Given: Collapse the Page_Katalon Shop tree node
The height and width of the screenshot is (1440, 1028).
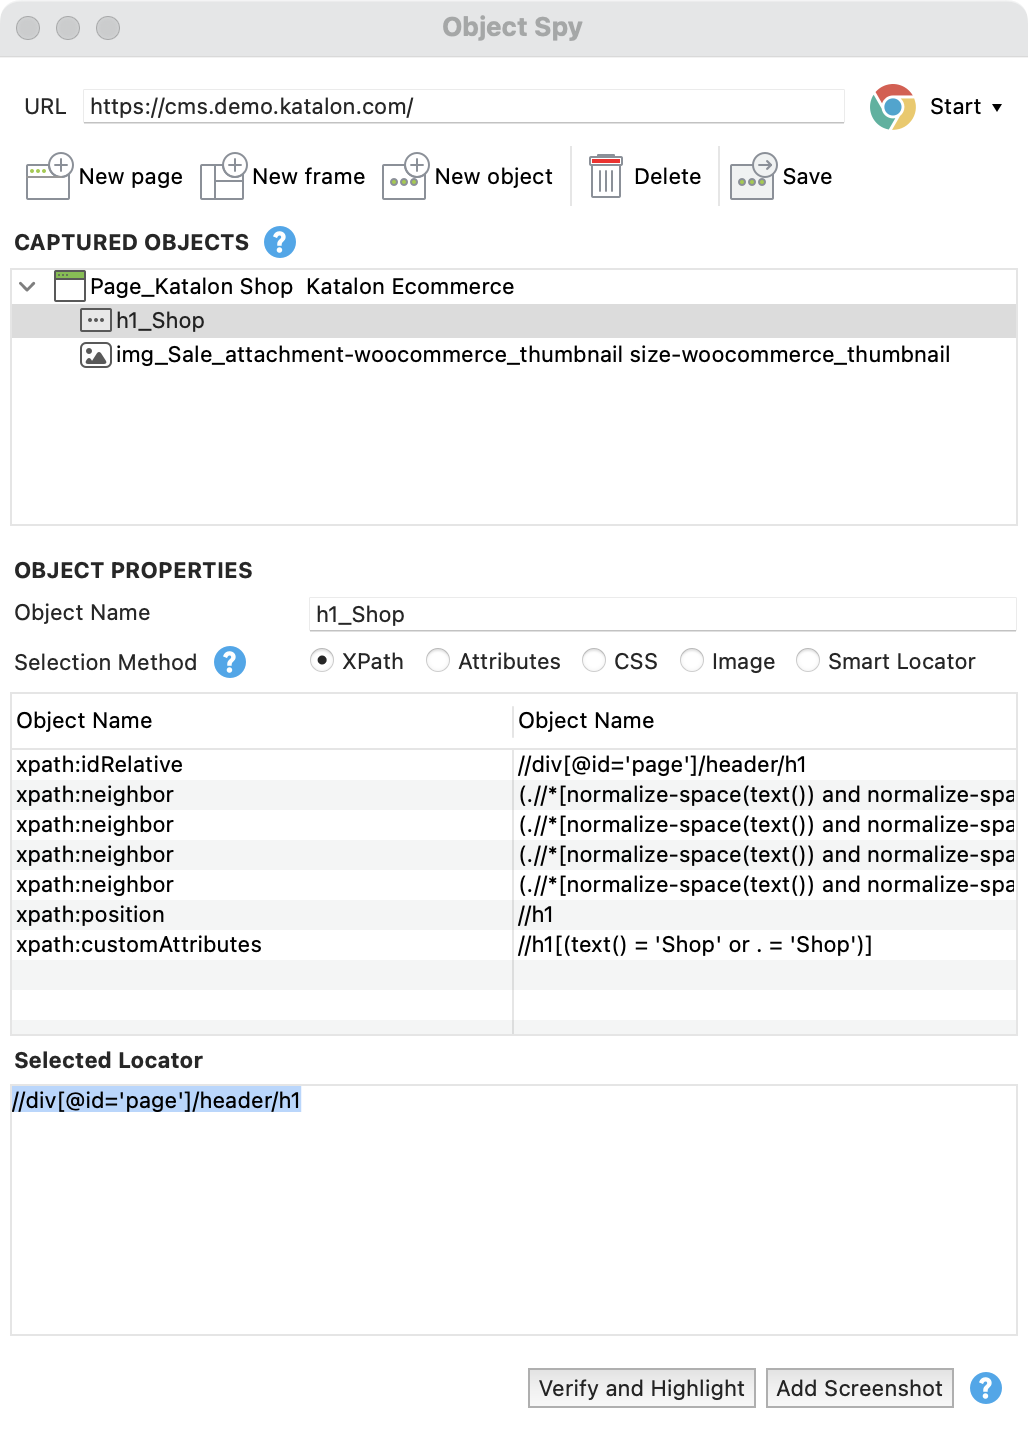Looking at the screenshot, I should pos(28,287).
